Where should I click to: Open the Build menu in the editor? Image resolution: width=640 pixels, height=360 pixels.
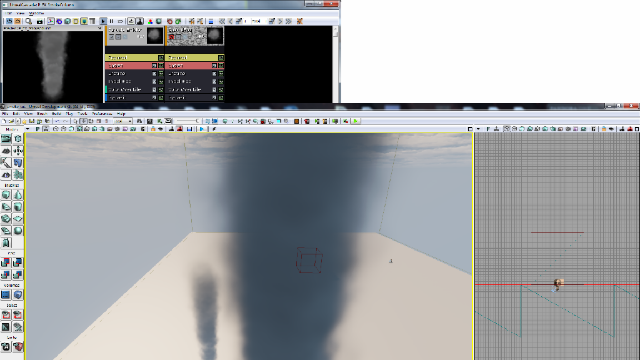point(56,114)
